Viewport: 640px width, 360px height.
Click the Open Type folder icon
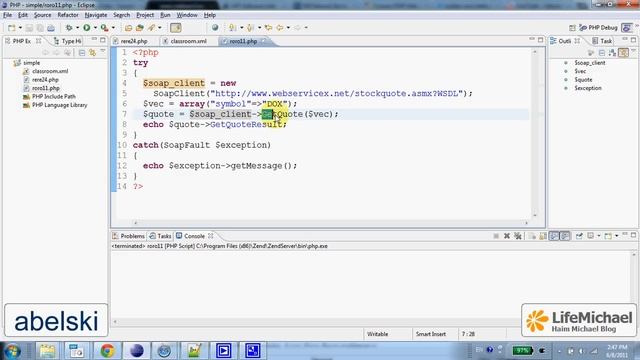click(128, 28)
